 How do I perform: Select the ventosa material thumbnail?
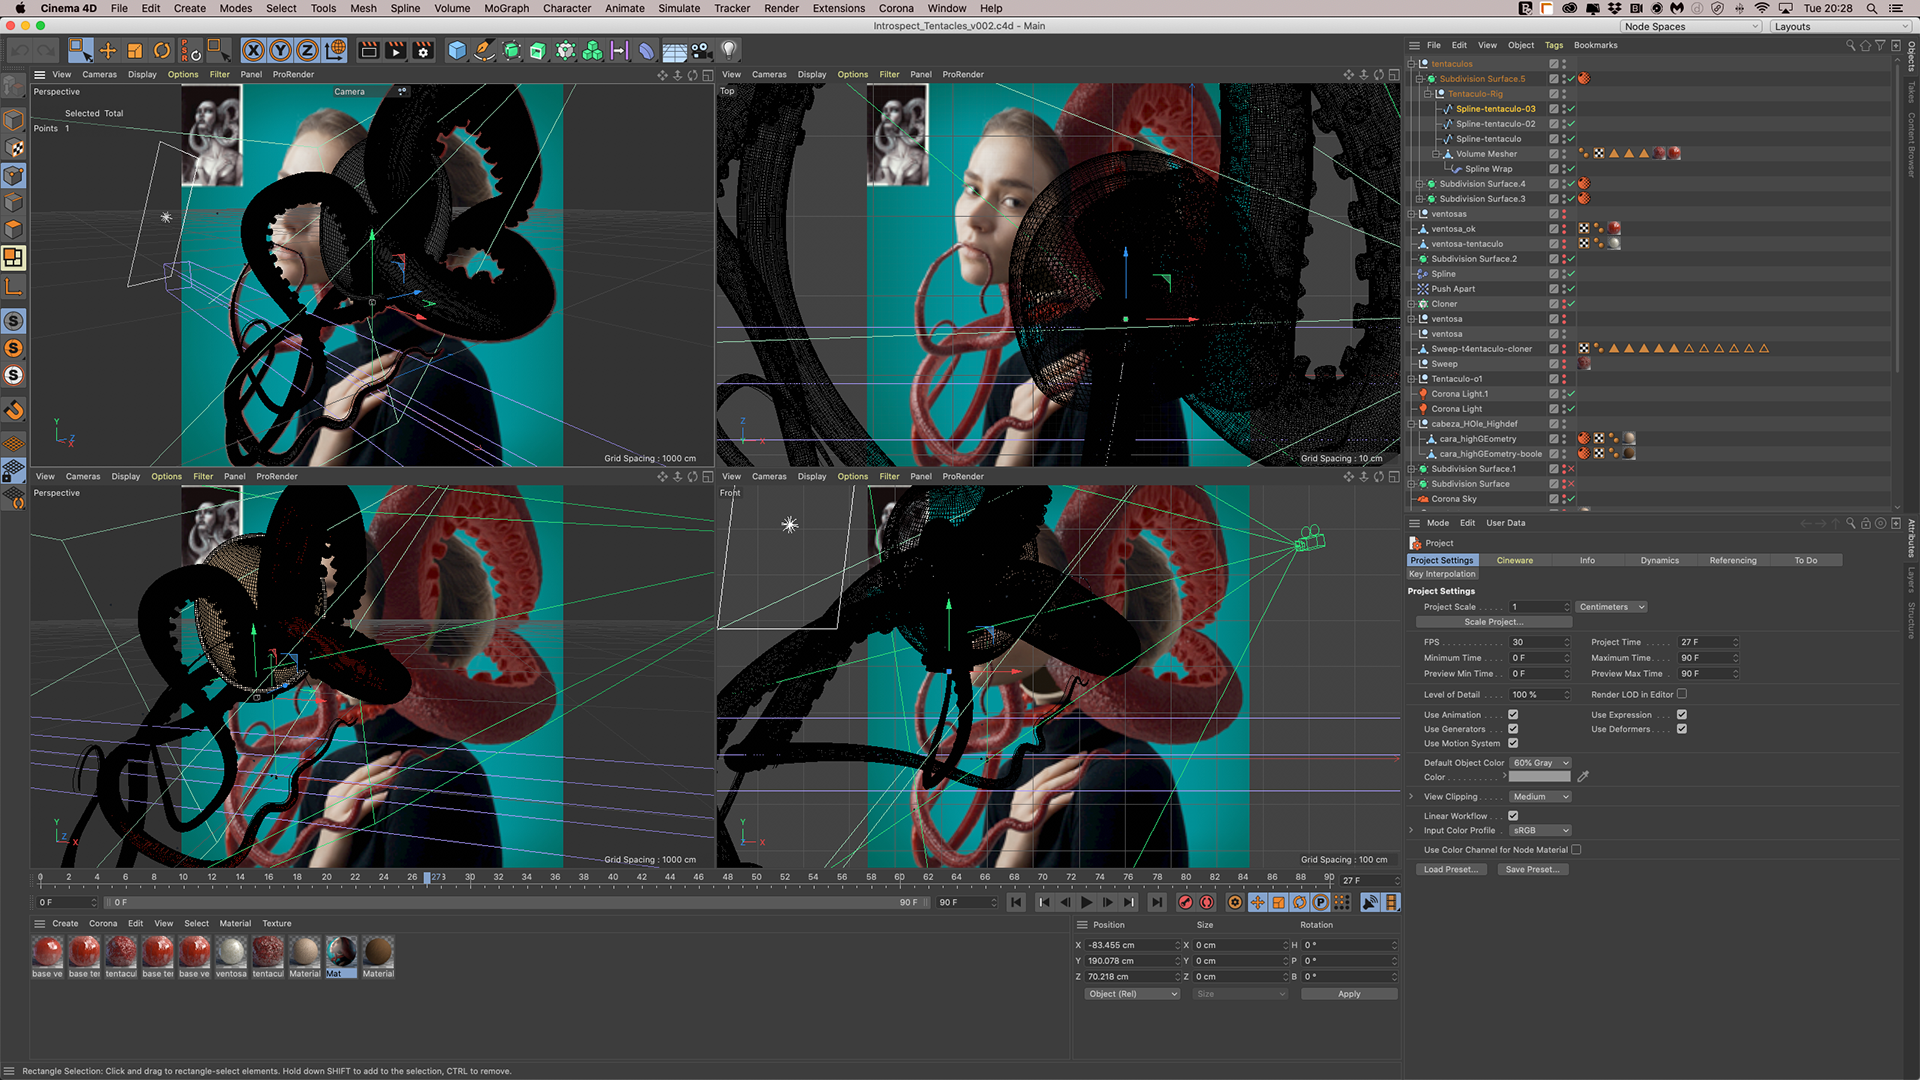click(x=231, y=957)
